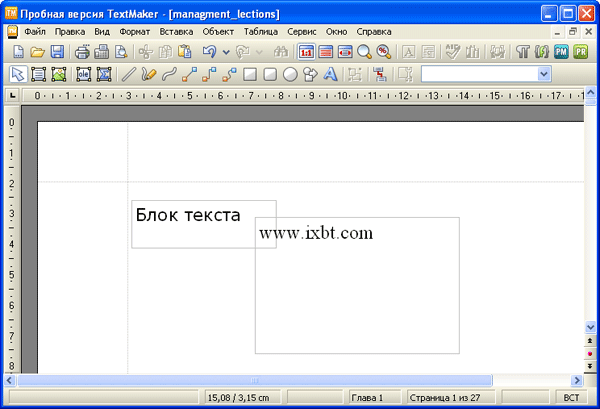Click the www.ixbt.com text in frame

[x=316, y=233]
